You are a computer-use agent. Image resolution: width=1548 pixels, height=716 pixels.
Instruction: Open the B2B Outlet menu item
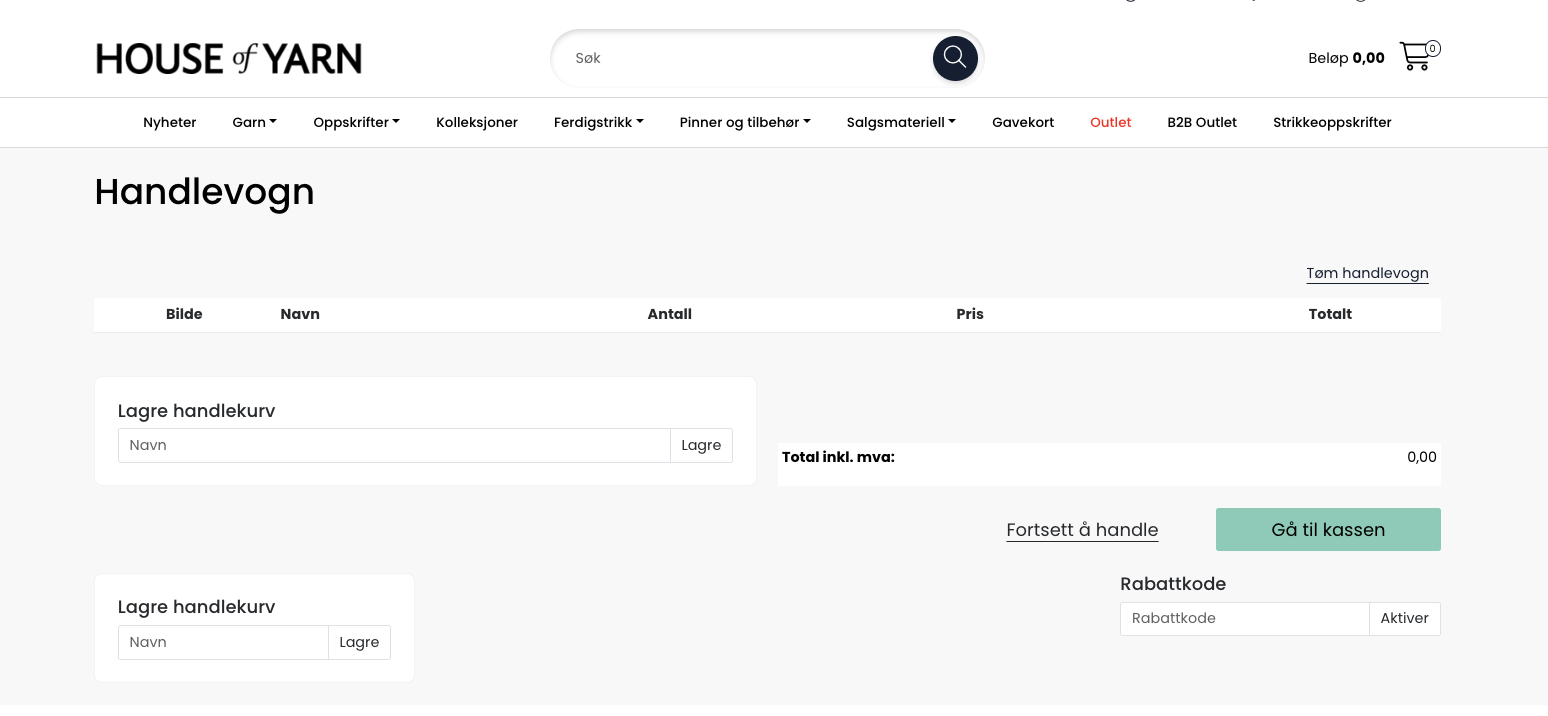click(1202, 122)
